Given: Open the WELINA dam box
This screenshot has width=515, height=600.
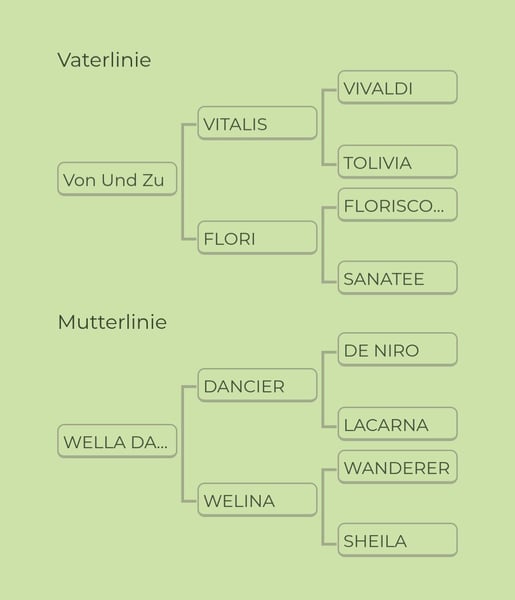Looking at the screenshot, I should click(258, 500).
